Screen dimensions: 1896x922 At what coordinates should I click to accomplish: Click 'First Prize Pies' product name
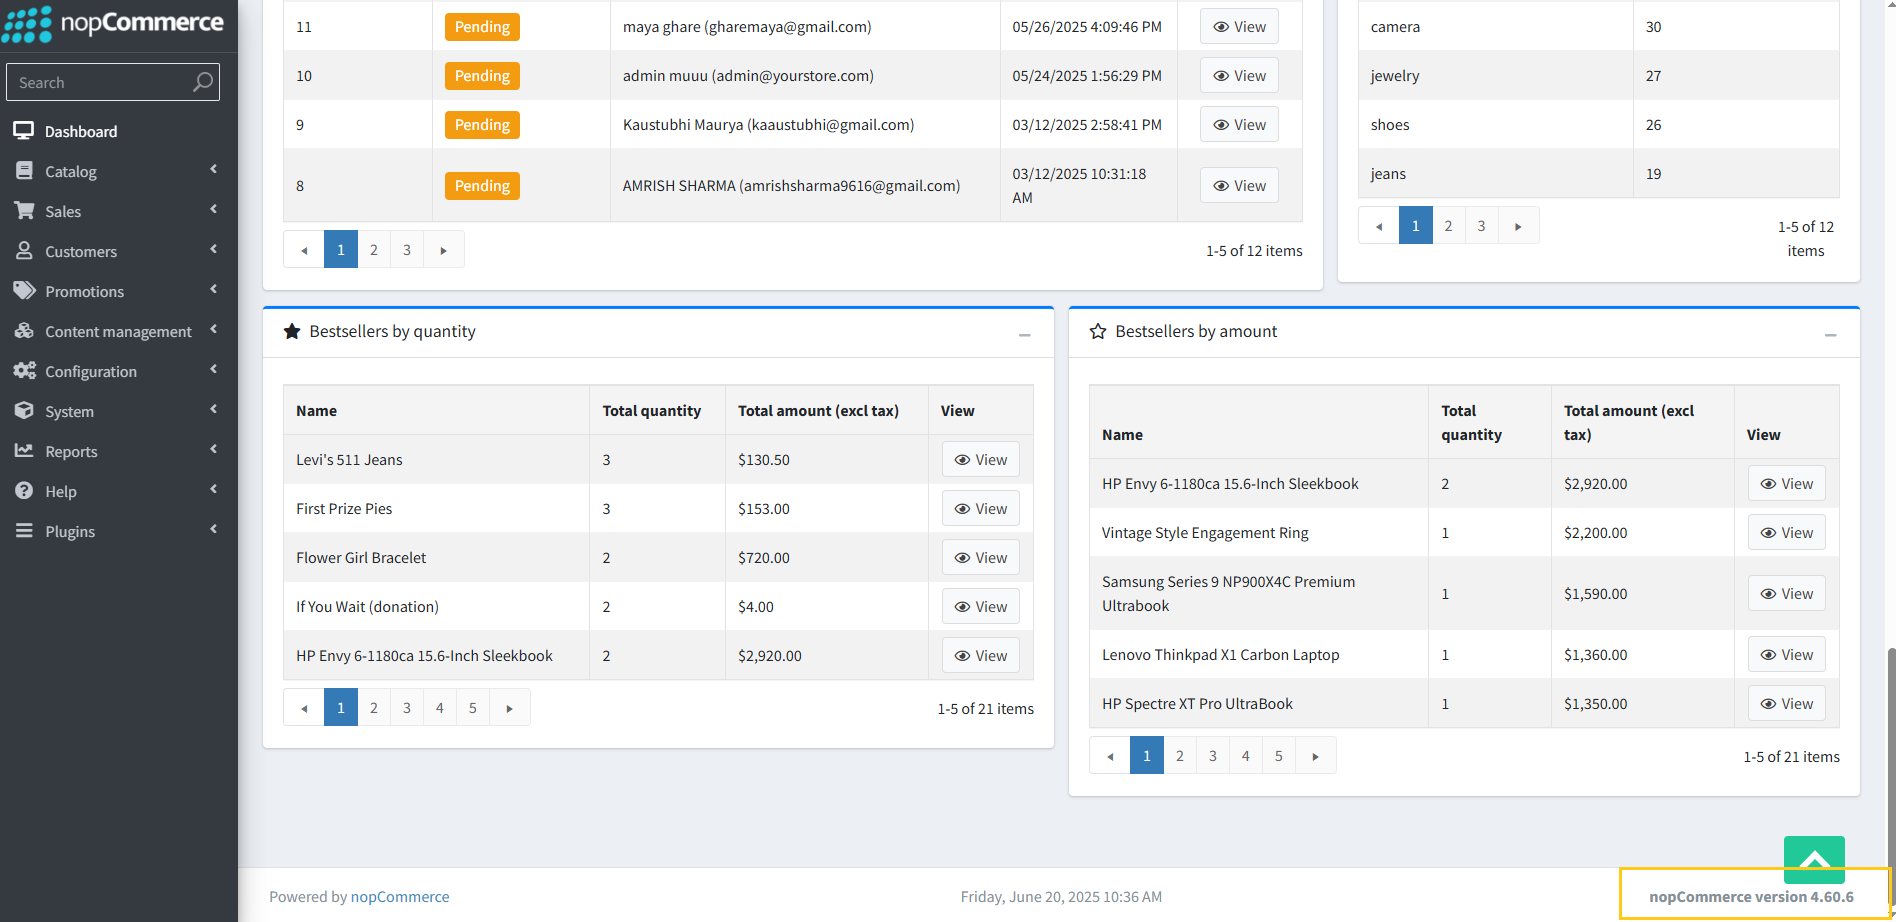tap(344, 509)
